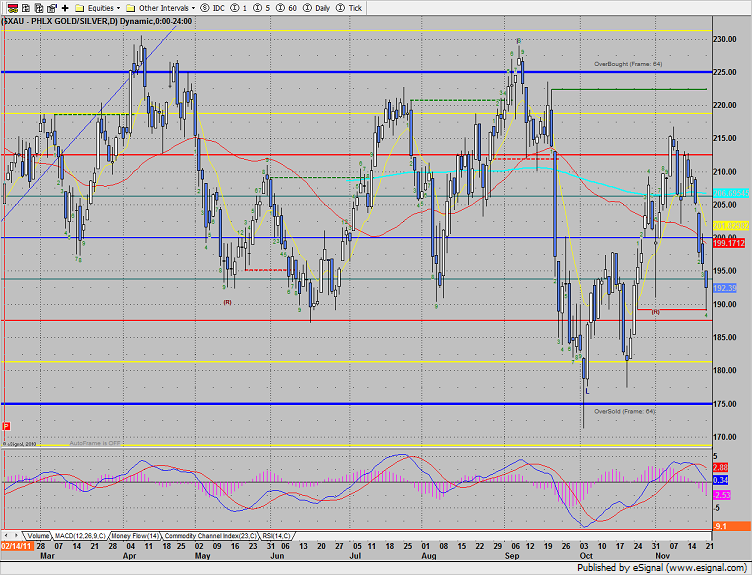This screenshot has width=752, height=575.
Task: Switch to the 60-minute interval
Action: (287, 8)
